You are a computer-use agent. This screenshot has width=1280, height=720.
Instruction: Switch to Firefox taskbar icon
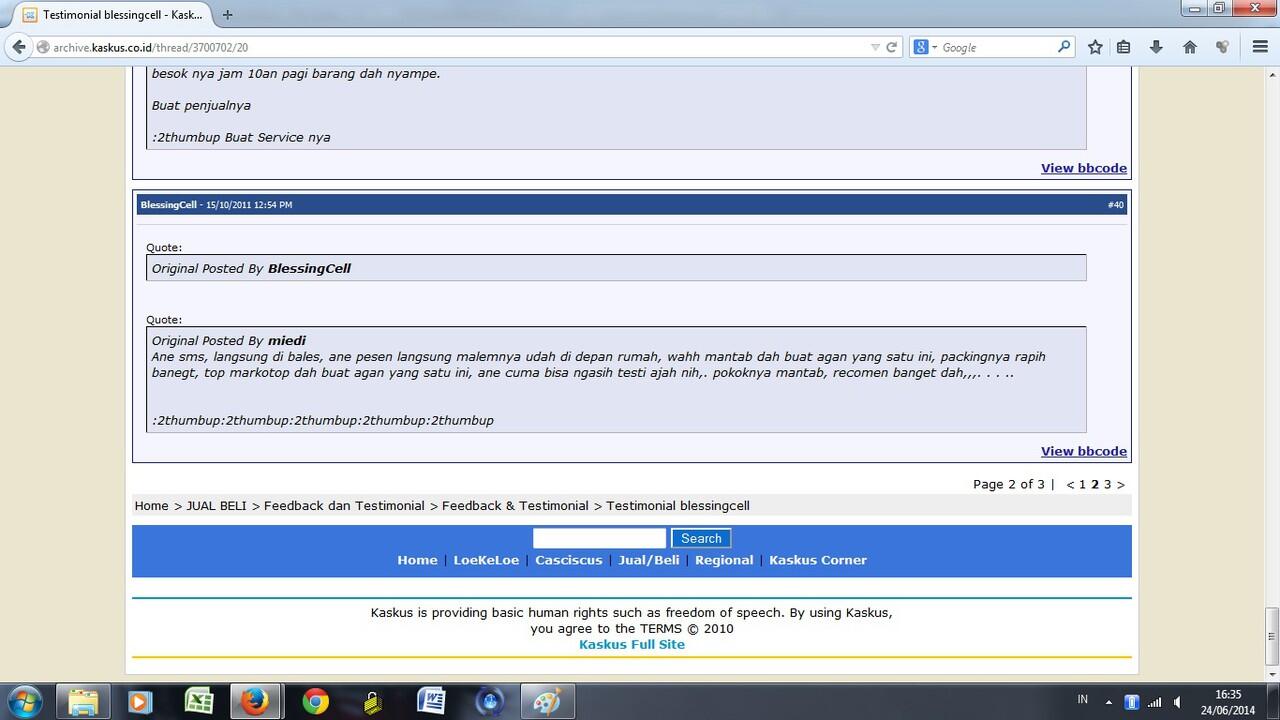tap(256, 702)
